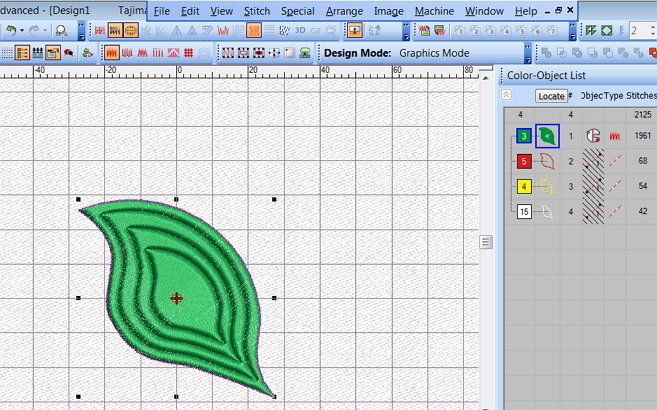Click the highlighted center-align icon
Screen dimensions: 657x410
pos(354,31)
